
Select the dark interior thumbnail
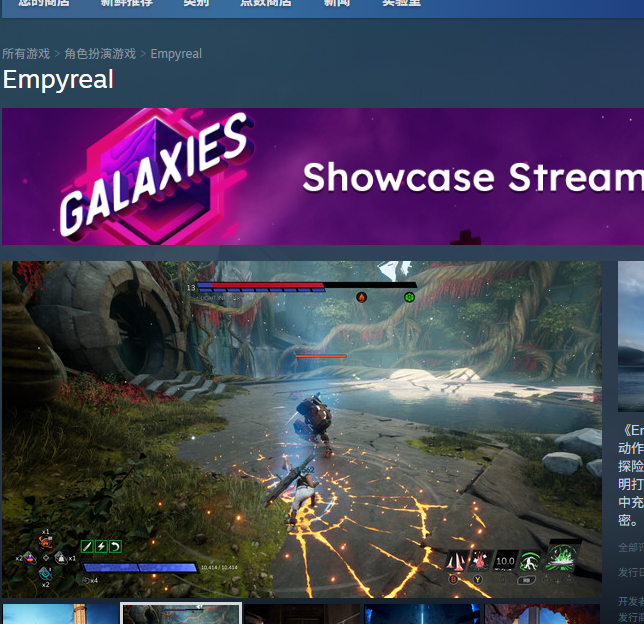302,614
